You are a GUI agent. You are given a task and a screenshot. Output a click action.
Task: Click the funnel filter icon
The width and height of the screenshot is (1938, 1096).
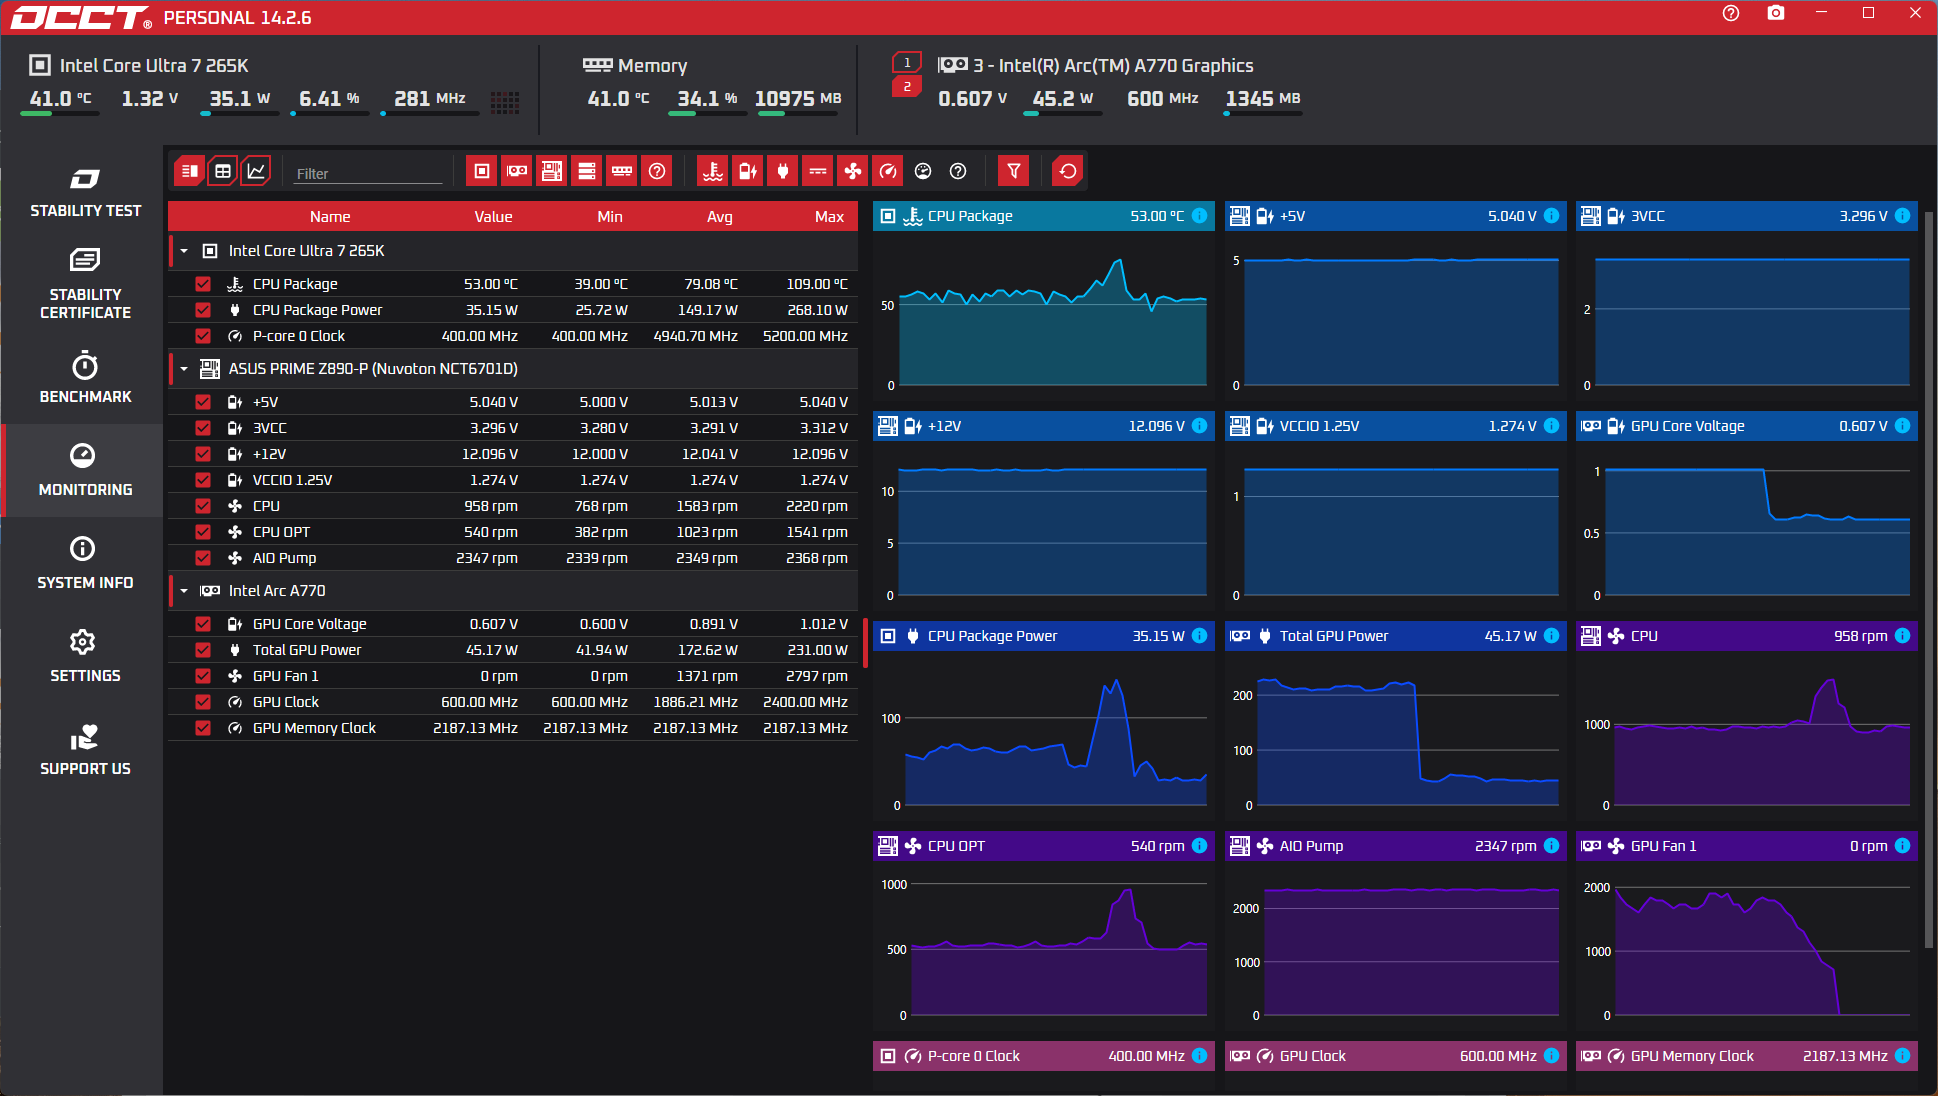tap(1013, 171)
